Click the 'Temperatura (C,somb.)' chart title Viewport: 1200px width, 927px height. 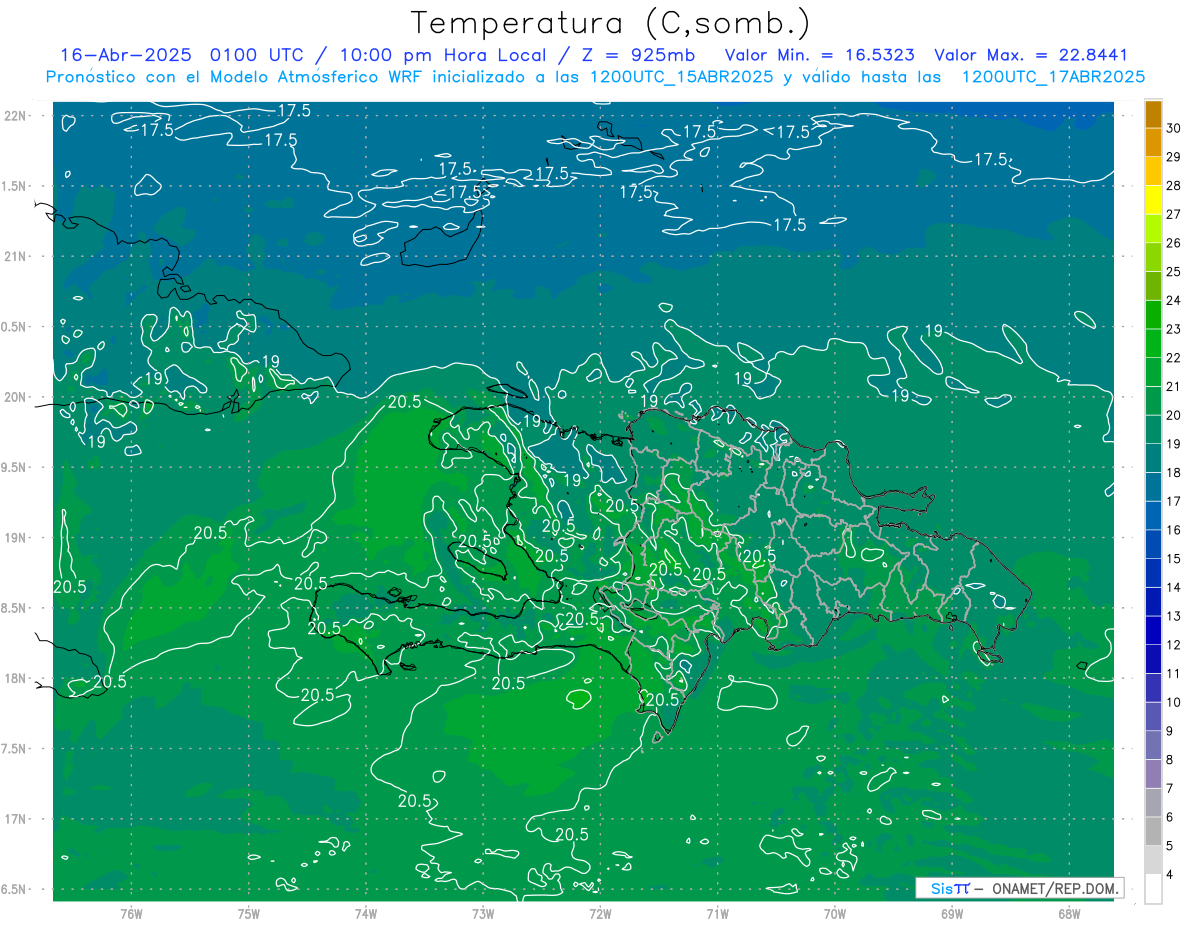tap(610, 23)
